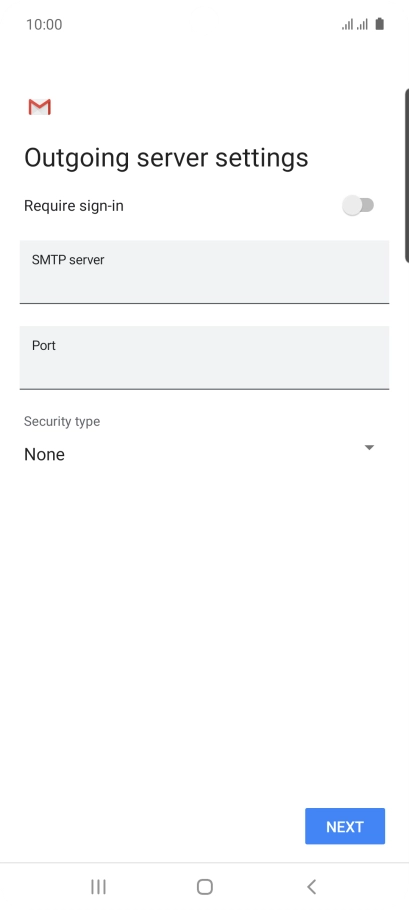Tap the Security type label
The image size is (409, 910).
pos(61,421)
